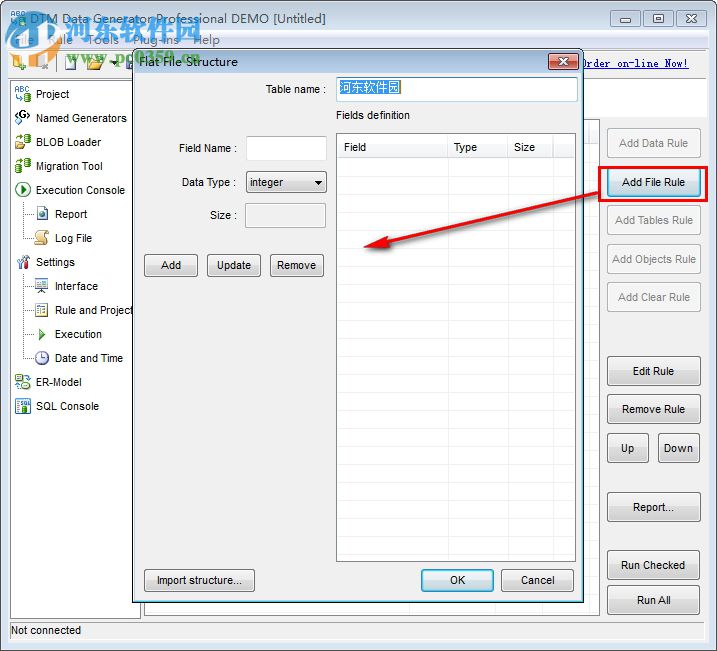The image size is (717, 651).
Task: Cancel the Flat File Structure dialog
Action: [x=537, y=580]
